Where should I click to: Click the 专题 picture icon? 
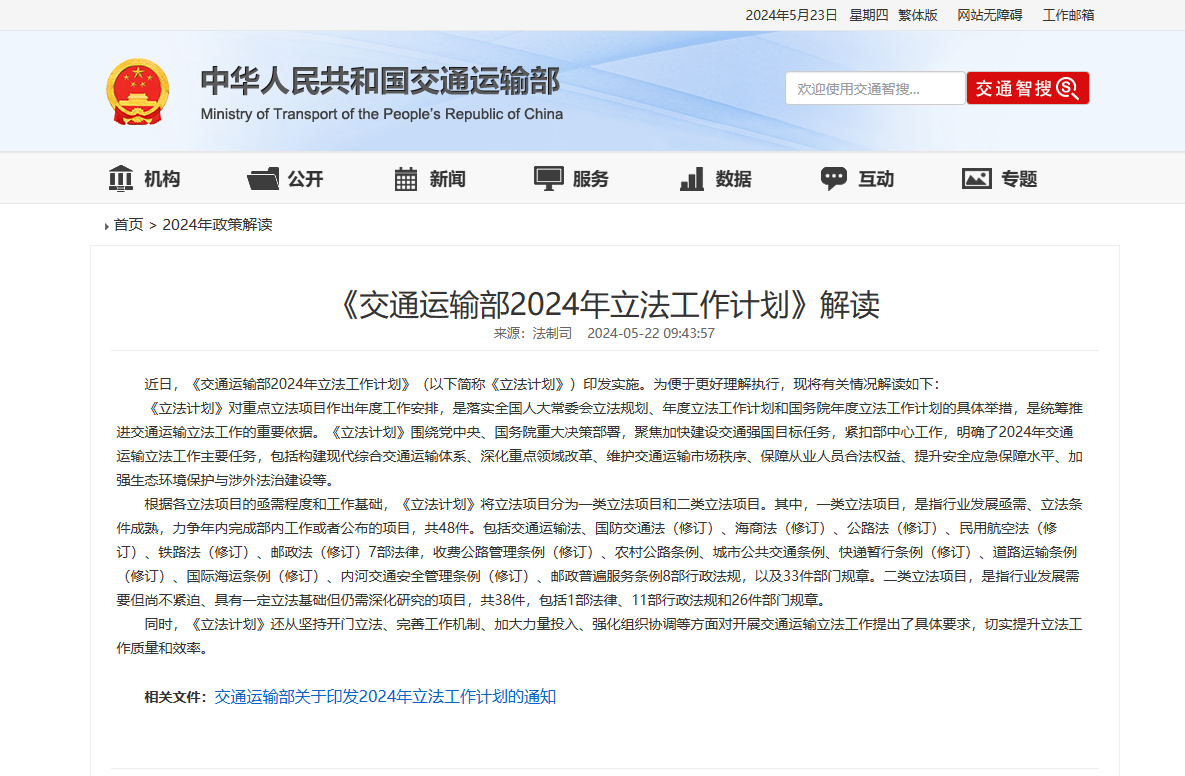[x=976, y=178]
